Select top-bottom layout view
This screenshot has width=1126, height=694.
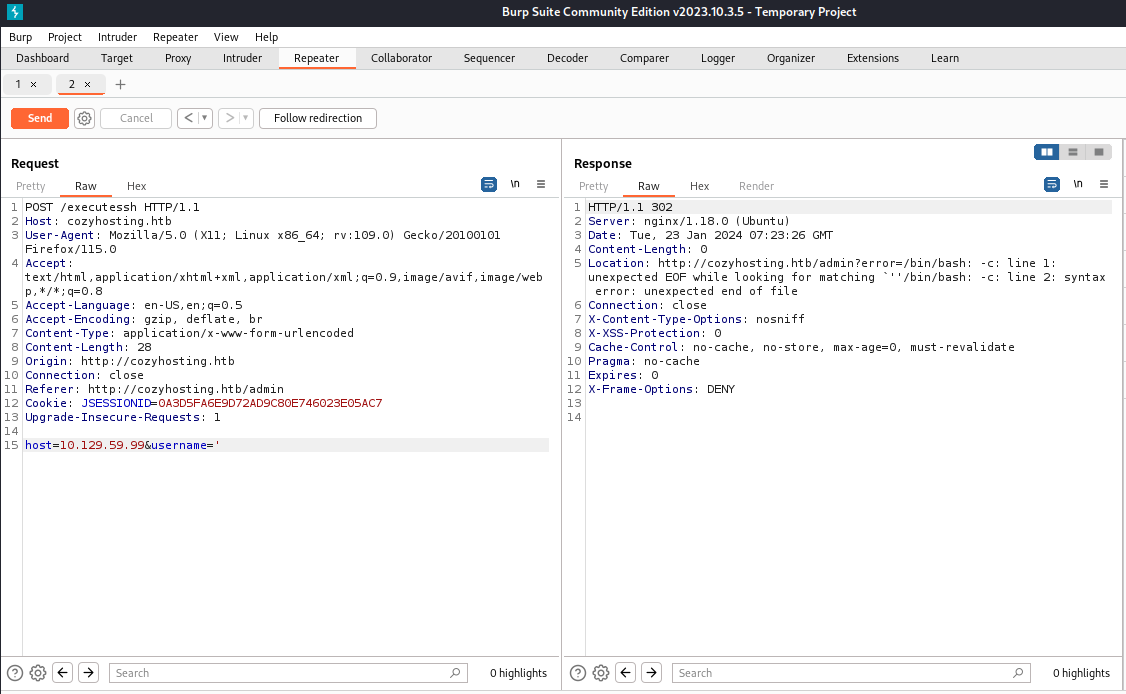1073,152
